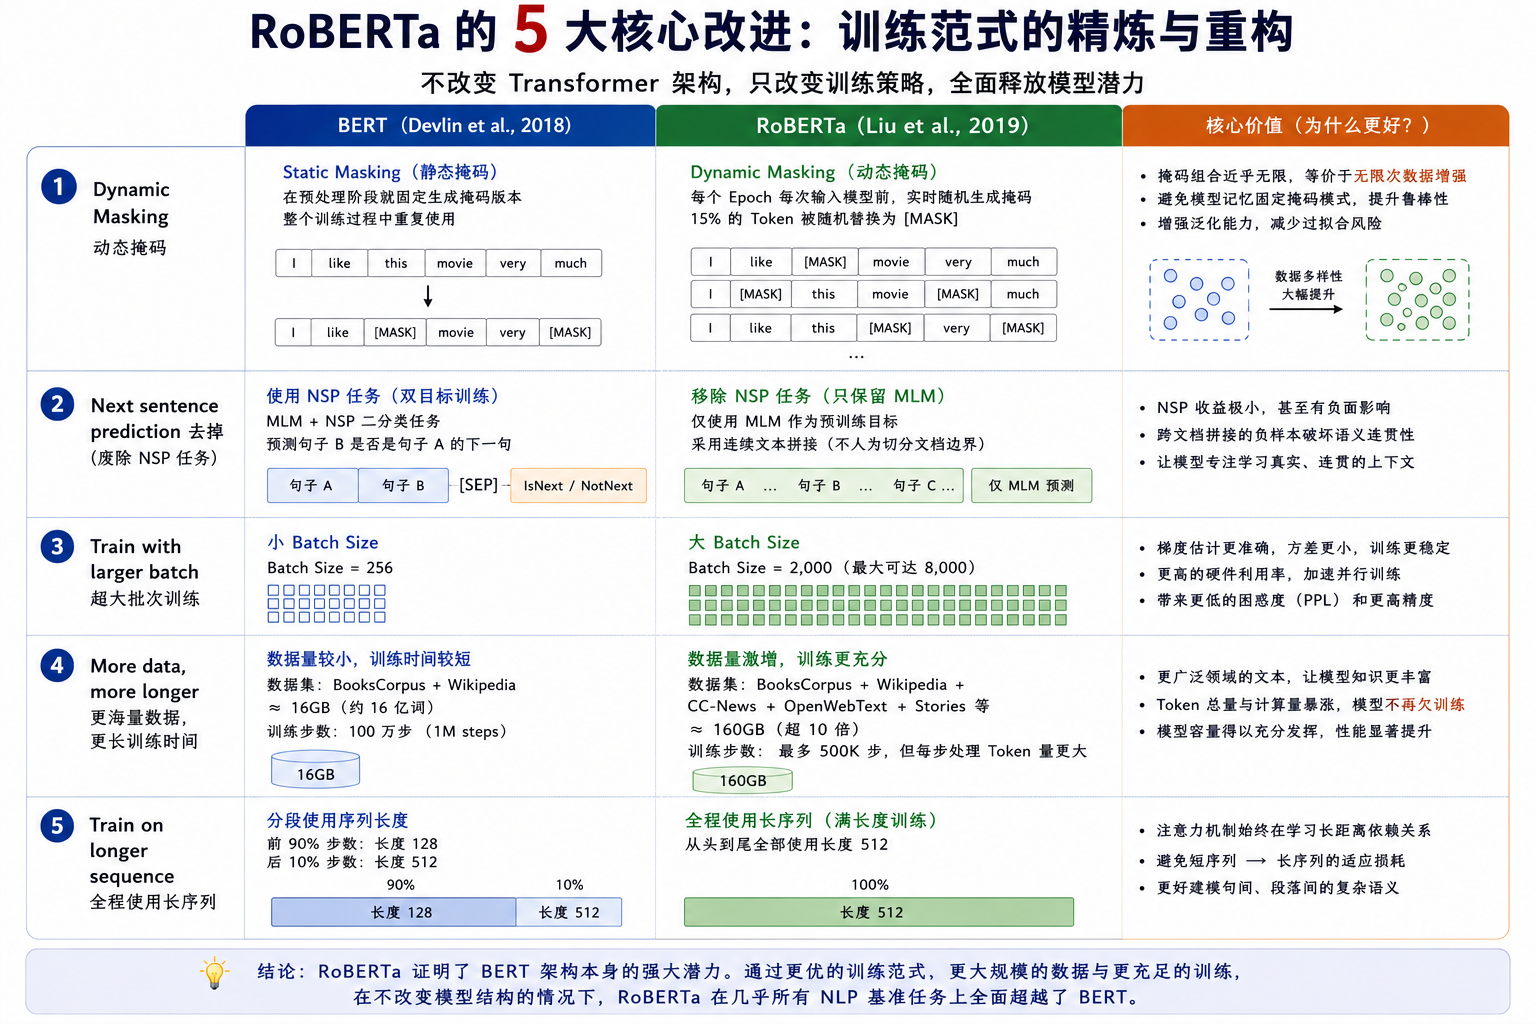Click the row label 超大批次训练

coord(145,599)
